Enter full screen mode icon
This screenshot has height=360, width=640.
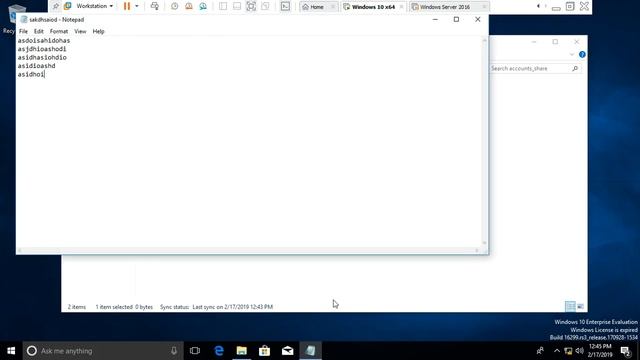tap(251, 6)
